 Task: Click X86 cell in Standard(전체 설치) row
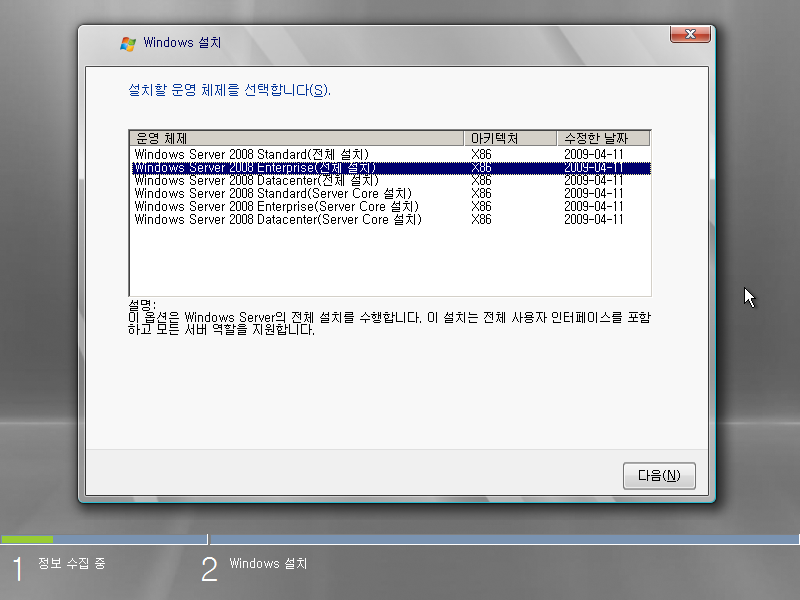[x=481, y=155]
